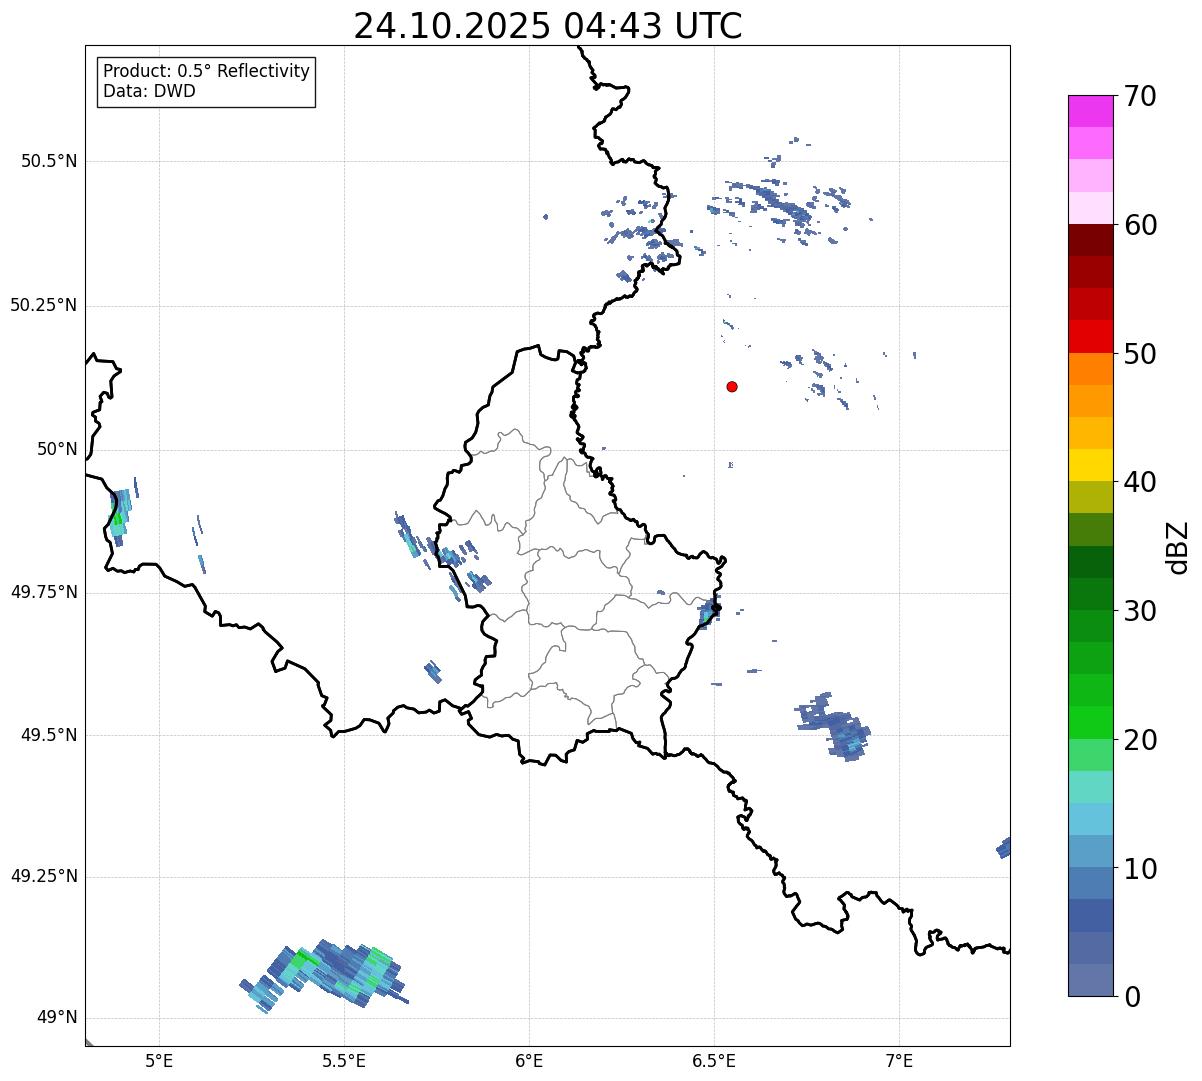This screenshot has height=1081, width=1202.
Task: Click the yellow swatch just above 40 dBZ
Action: point(1090,465)
